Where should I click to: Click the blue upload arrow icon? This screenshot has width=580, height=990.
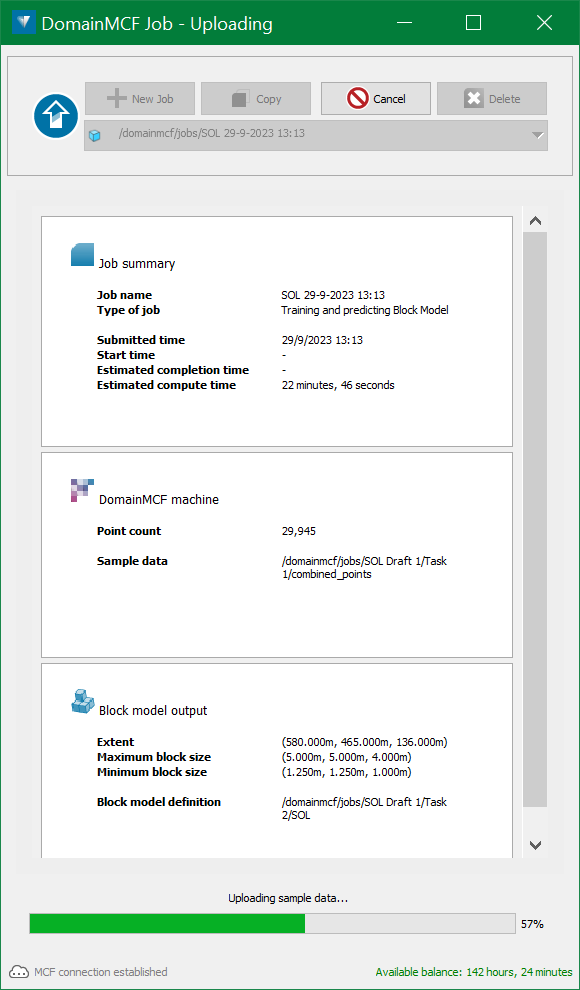56,118
